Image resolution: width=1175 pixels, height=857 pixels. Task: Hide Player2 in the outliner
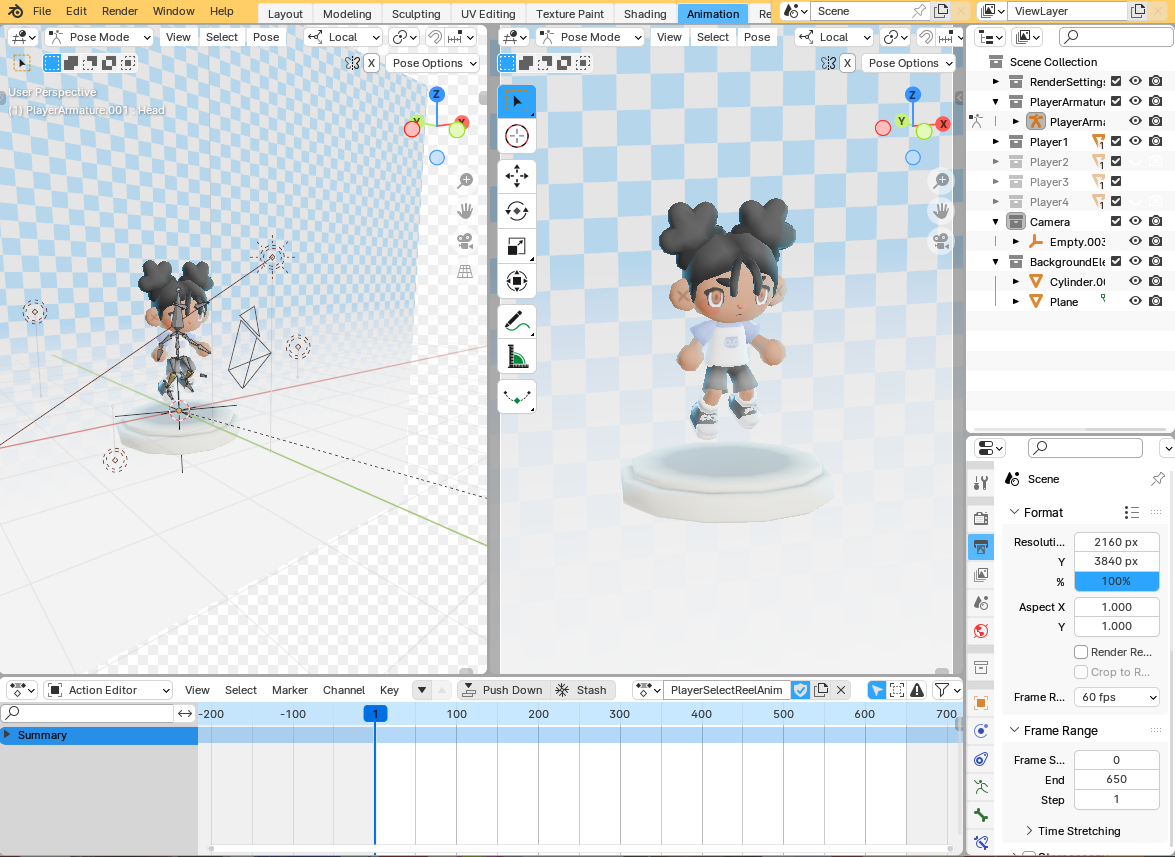pos(1134,161)
